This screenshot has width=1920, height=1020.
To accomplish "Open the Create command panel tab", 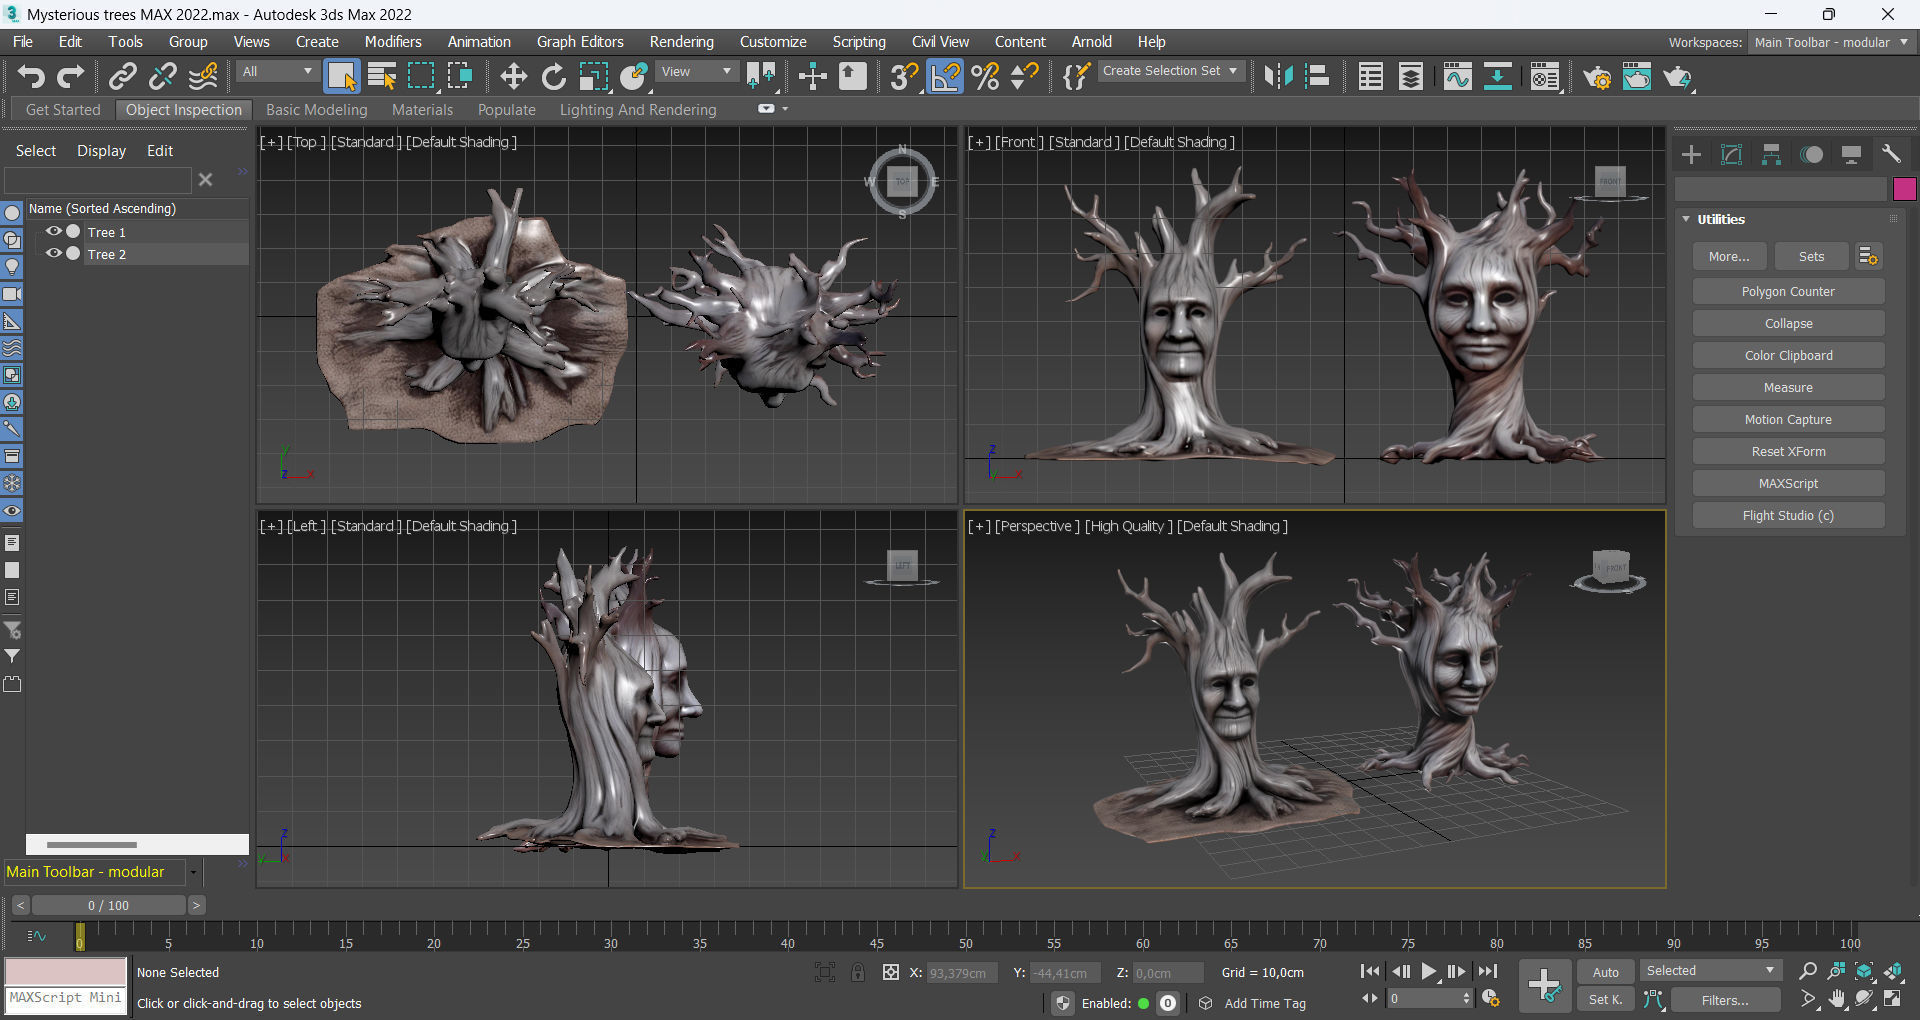I will [x=1691, y=154].
